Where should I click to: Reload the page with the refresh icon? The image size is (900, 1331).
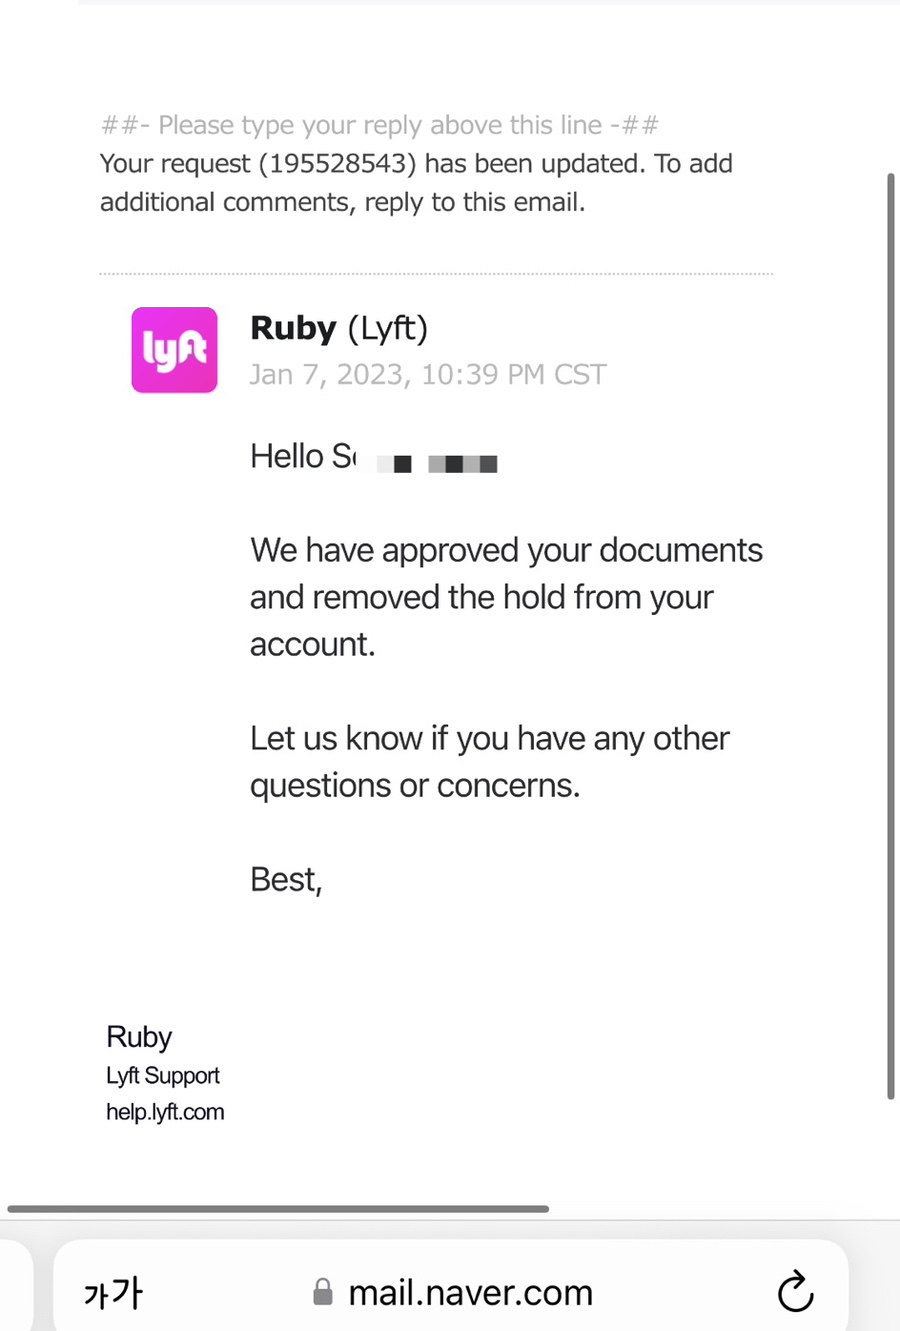coord(795,1291)
